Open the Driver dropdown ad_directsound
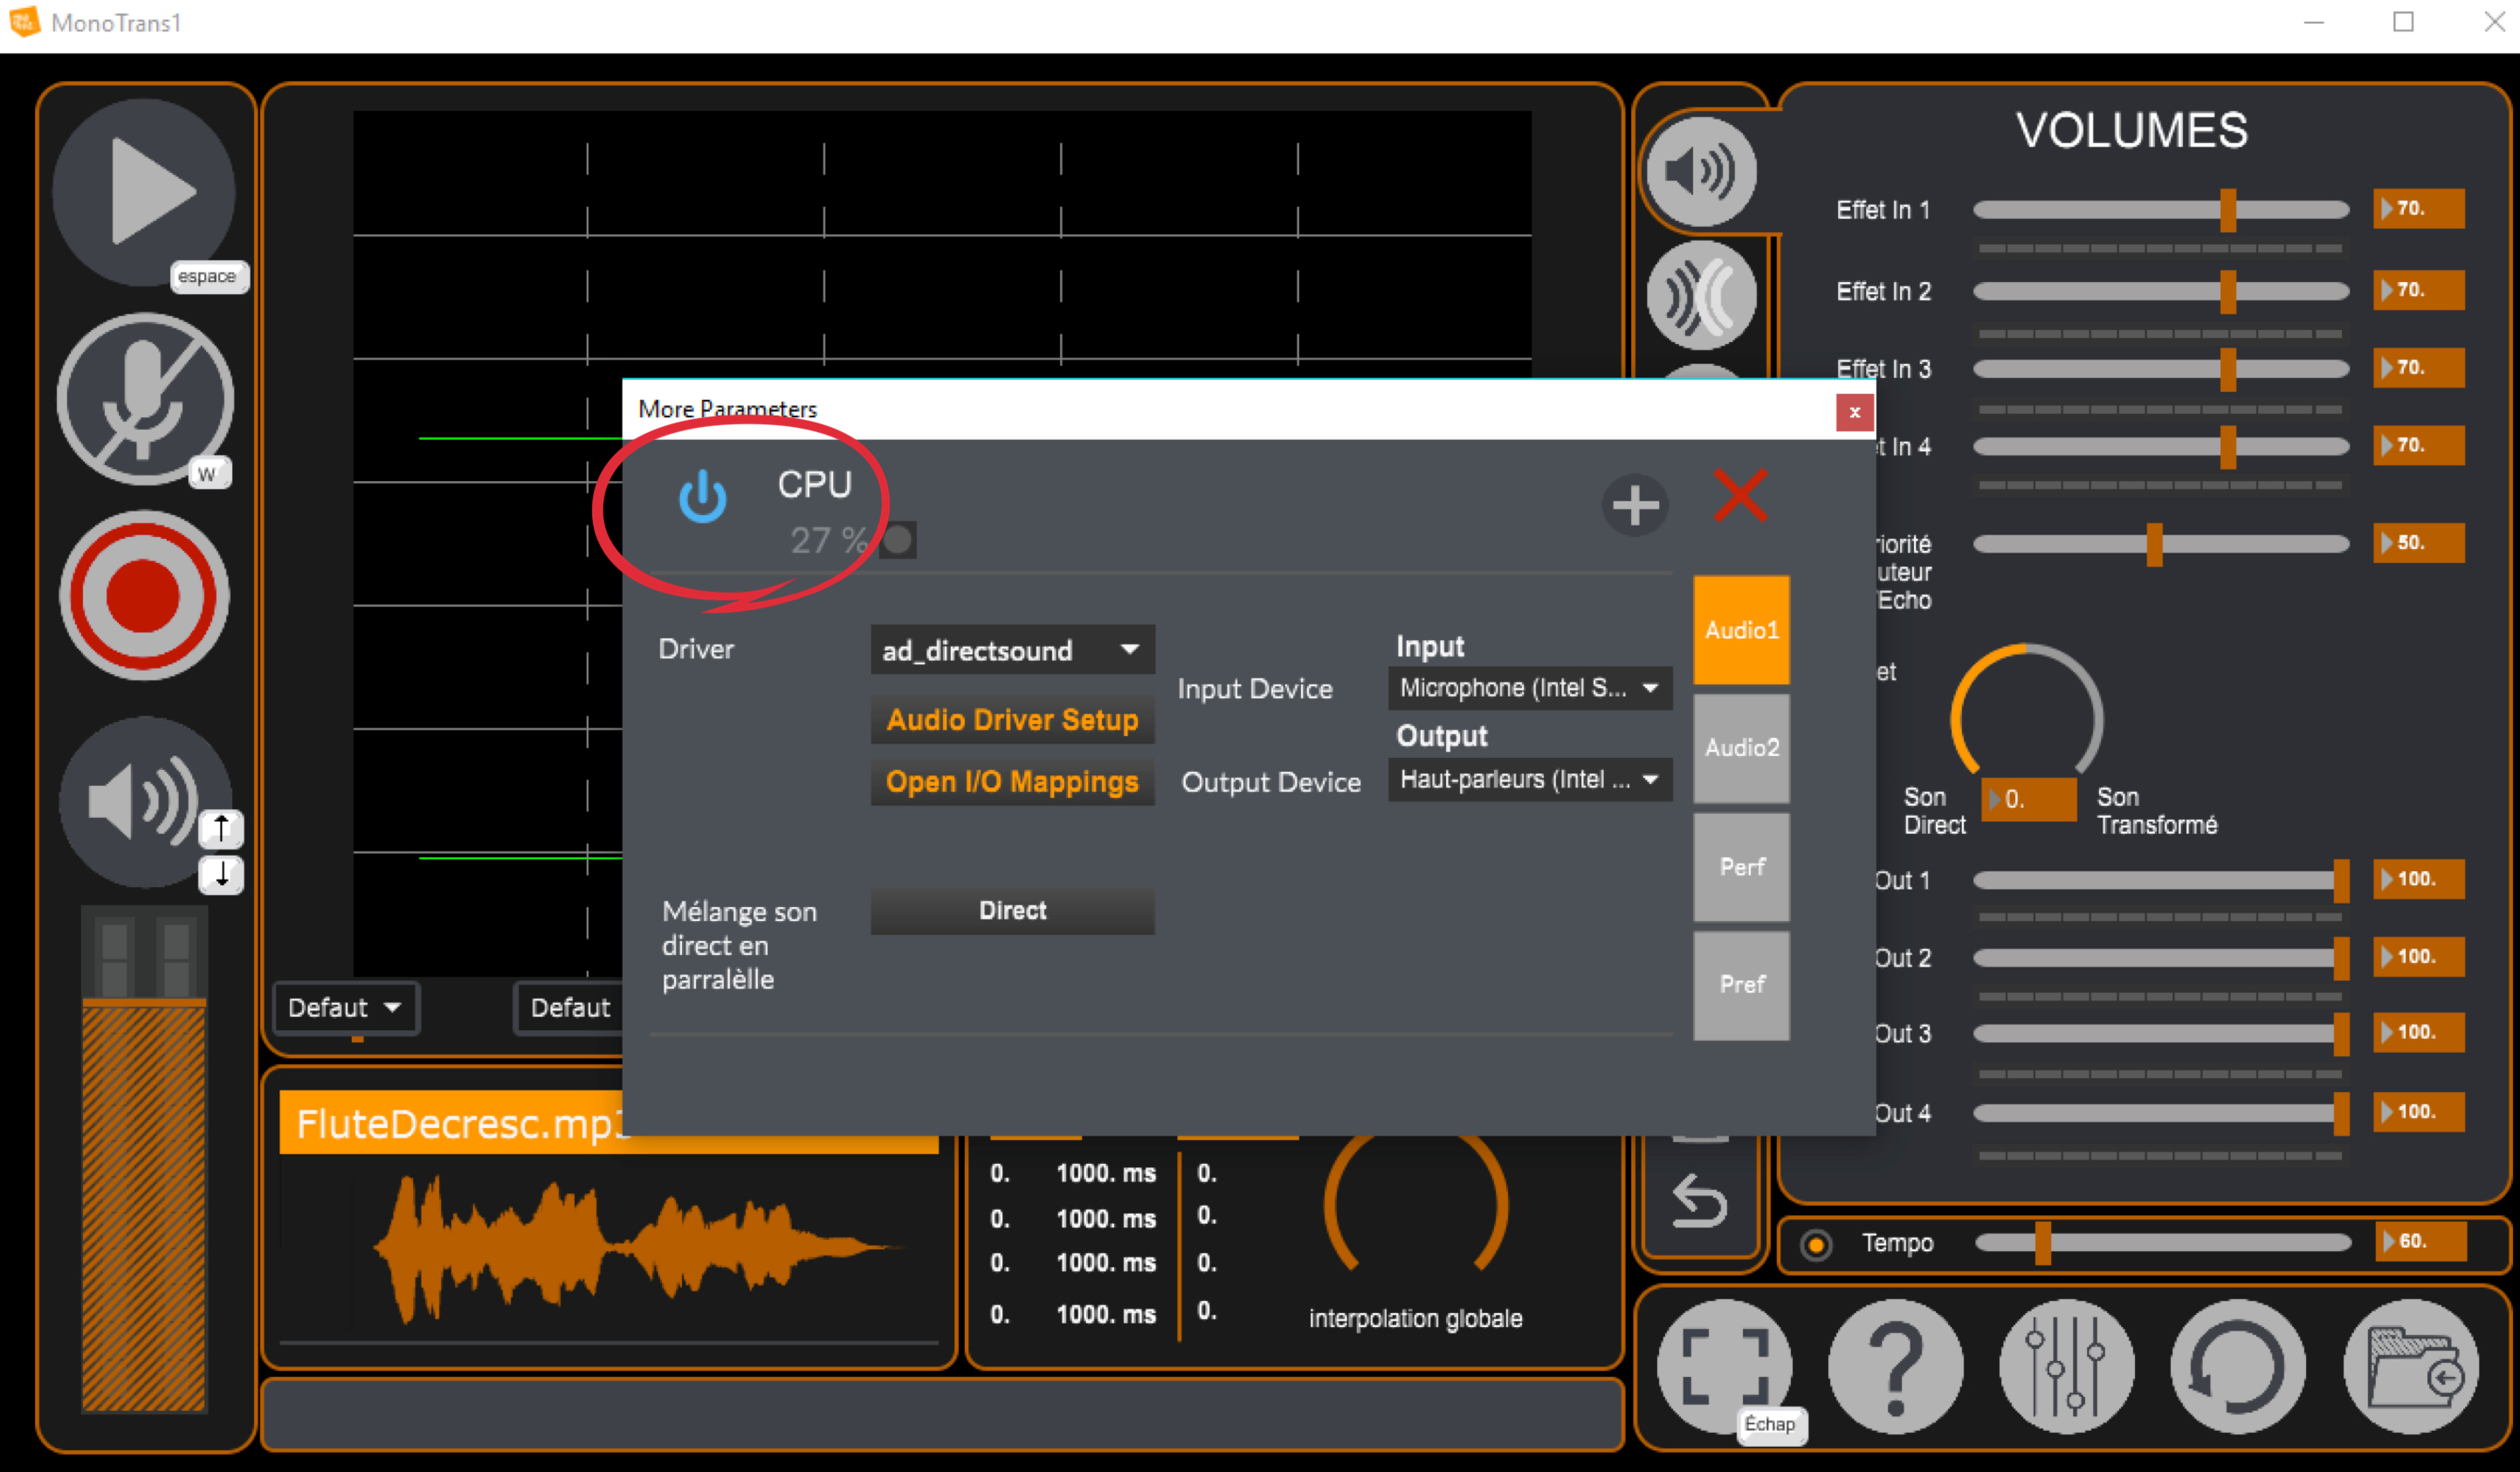The image size is (2520, 1472). (x=1012, y=650)
